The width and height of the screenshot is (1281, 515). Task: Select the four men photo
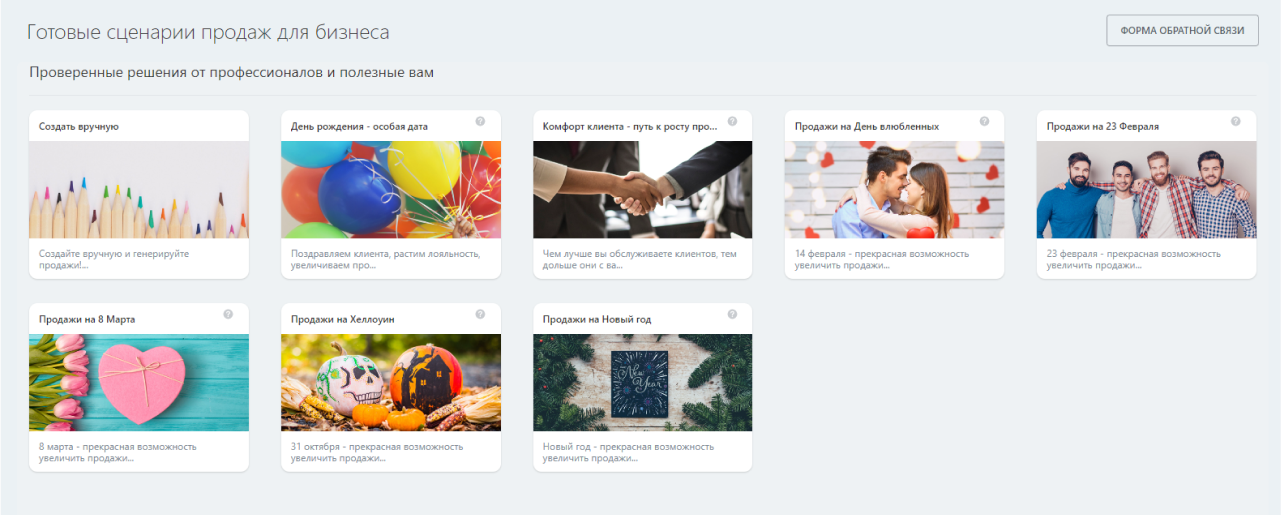pyautogui.click(x=1146, y=189)
